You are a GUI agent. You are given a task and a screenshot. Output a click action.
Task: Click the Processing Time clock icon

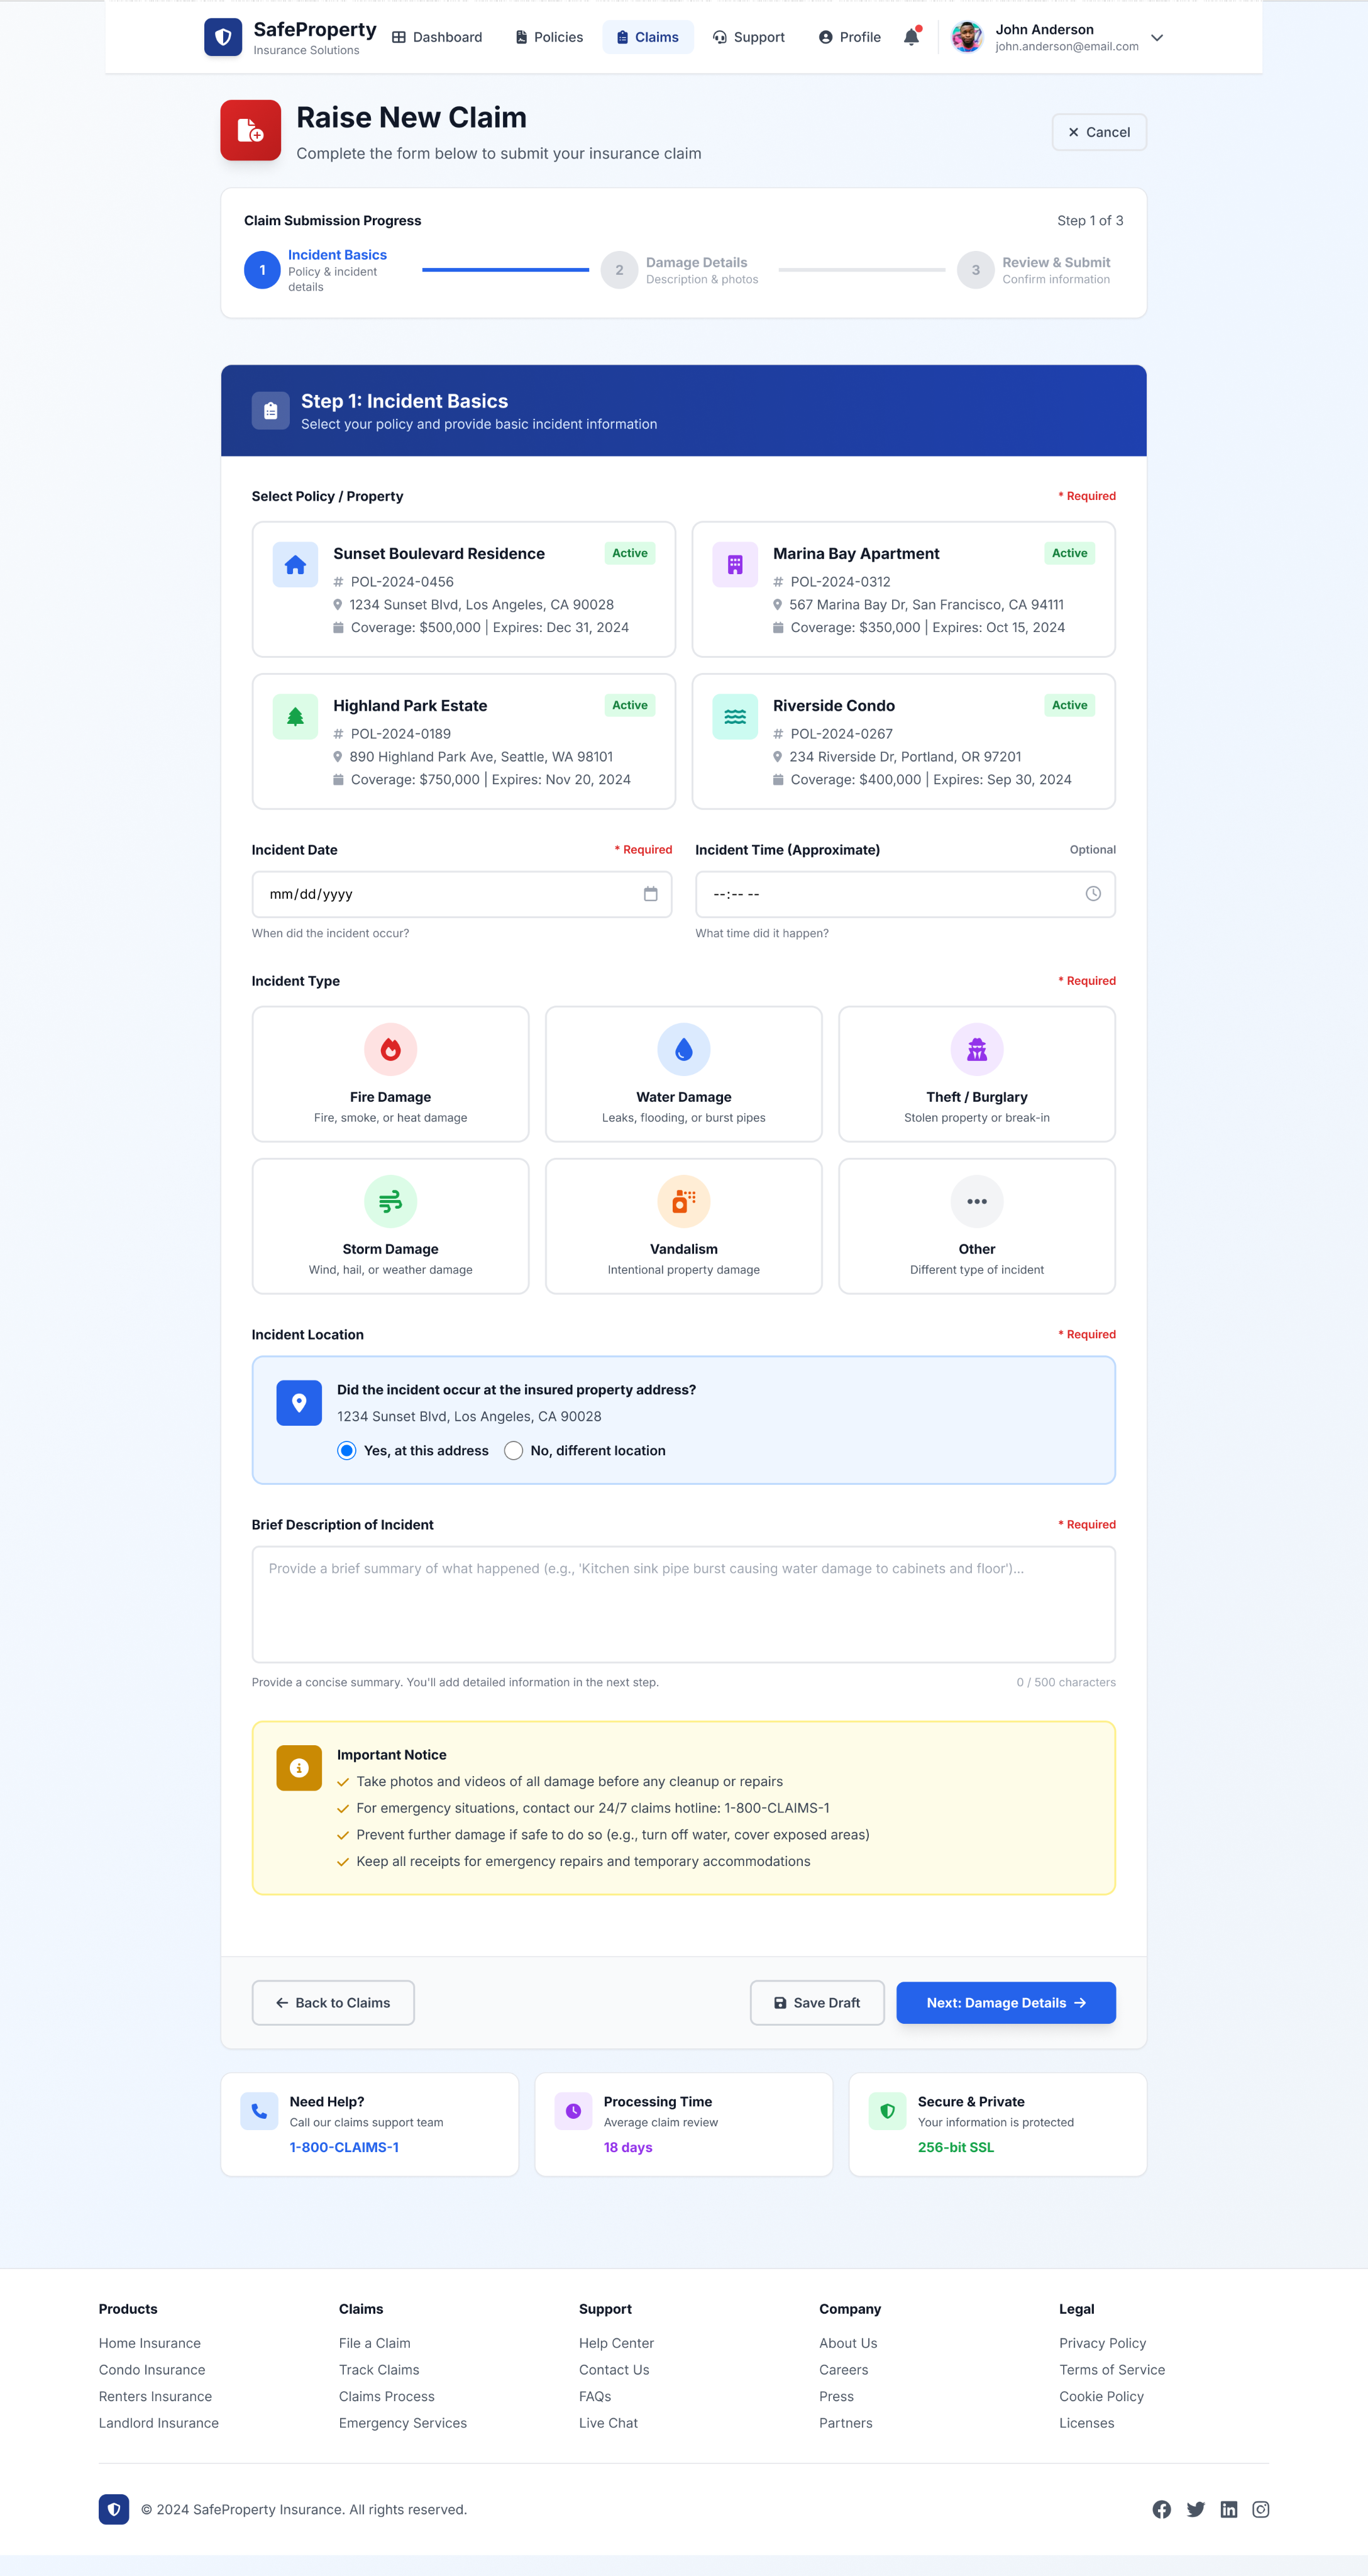click(573, 2111)
